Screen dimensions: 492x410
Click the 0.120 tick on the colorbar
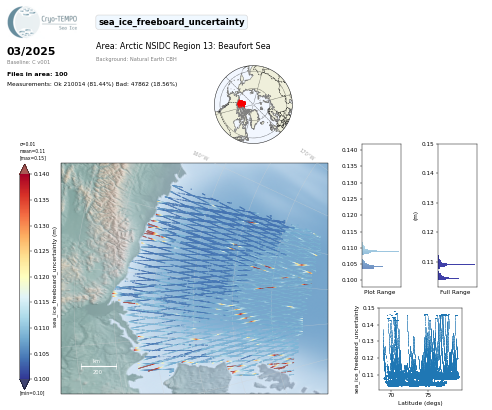[x=41, y=277]
